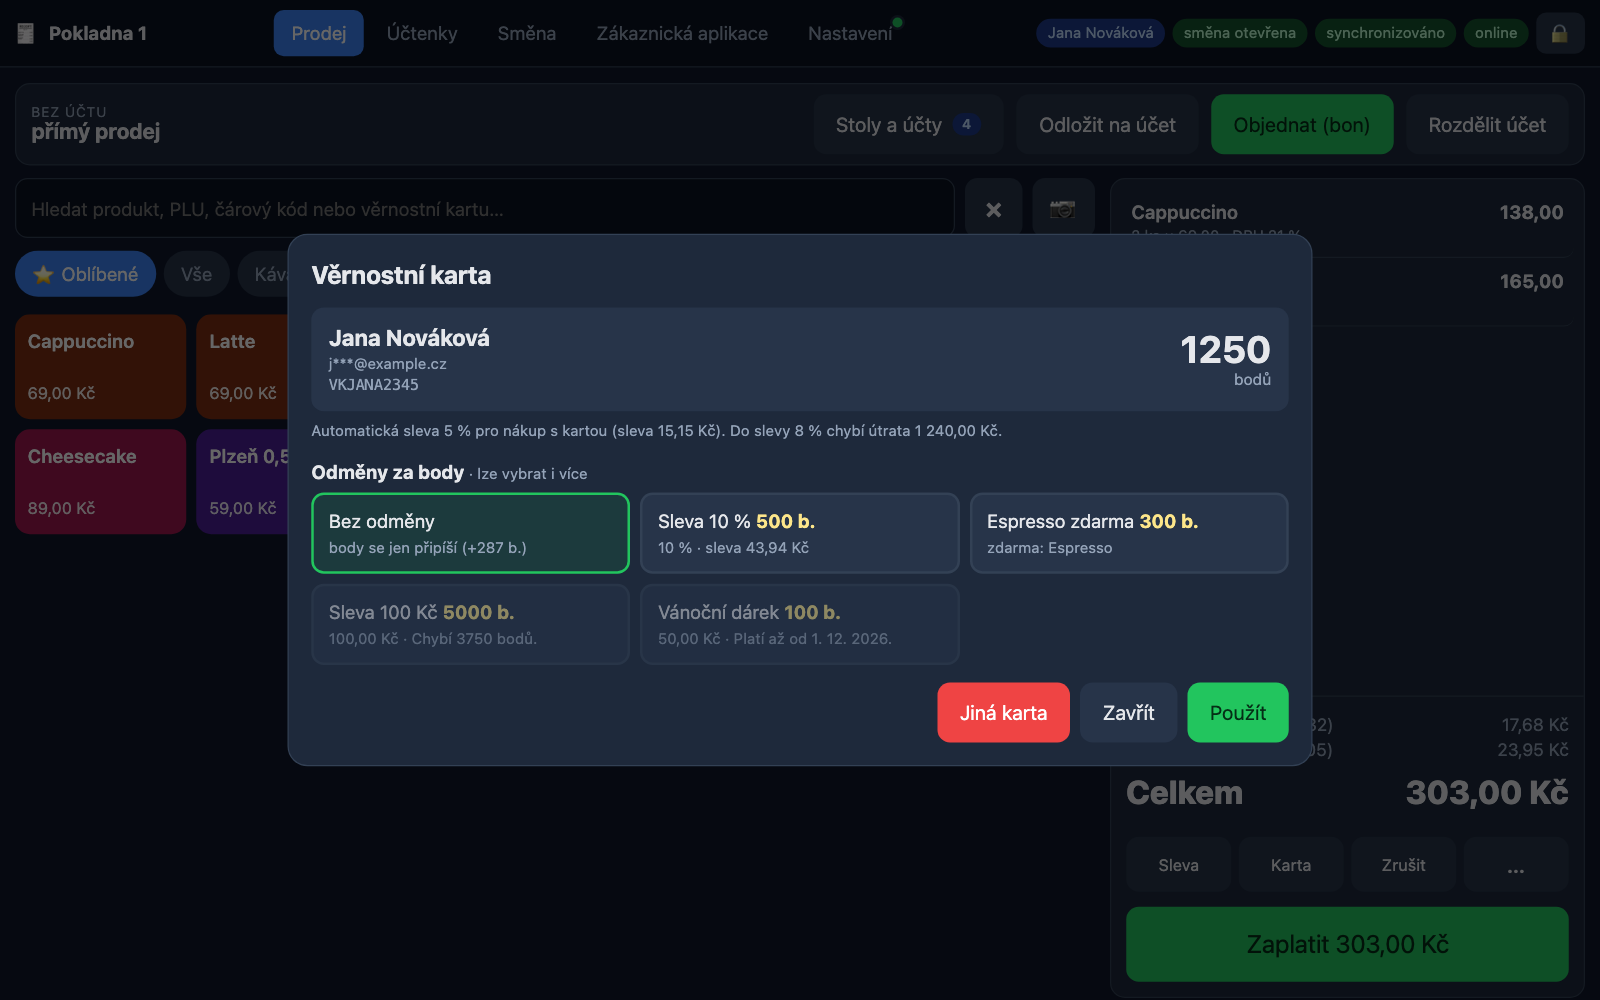The width and height of the screenshot is (1600, 1000).
Task: Clear search with the X icon
Action: [x=993, y=209]
